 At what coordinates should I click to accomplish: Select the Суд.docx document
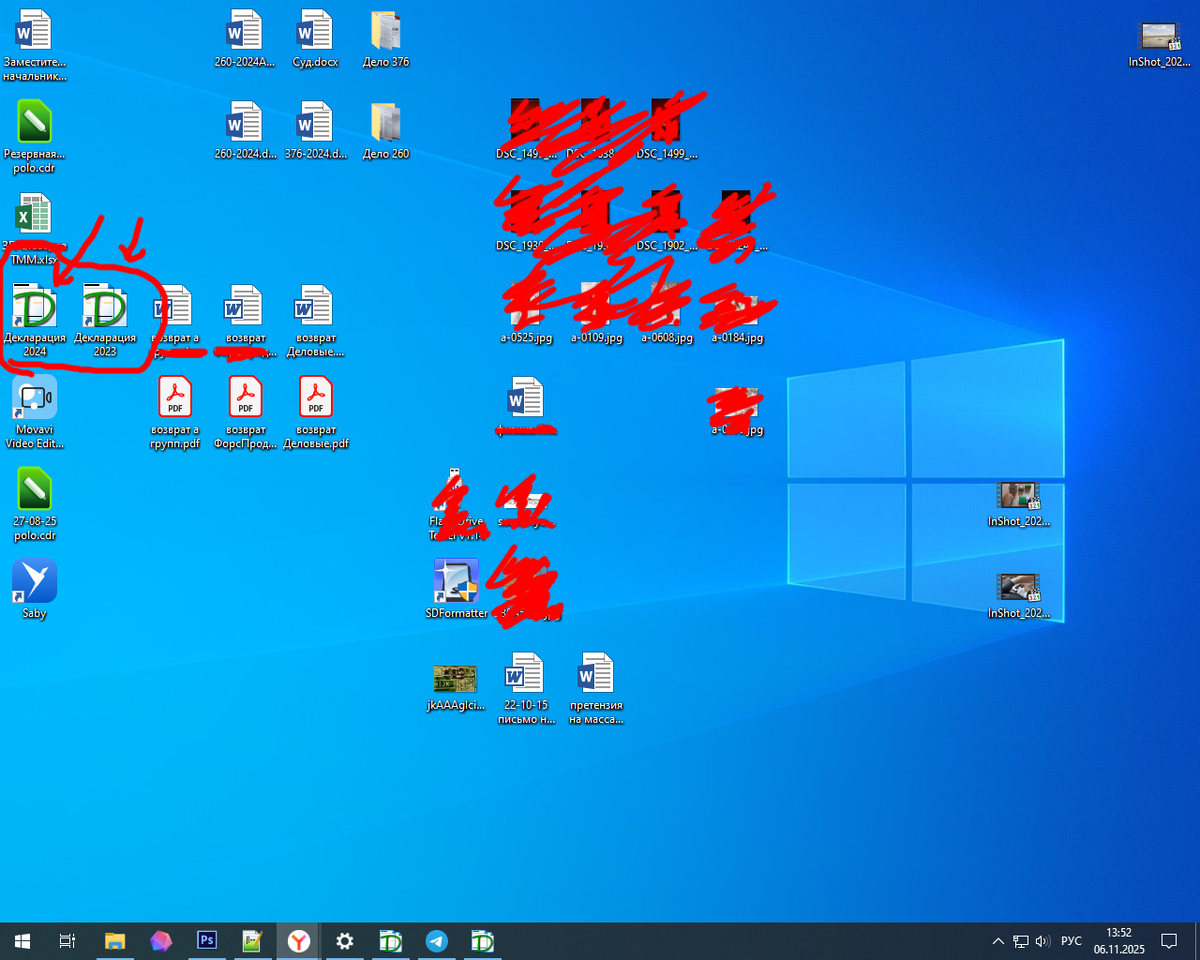tap(315, 39)
